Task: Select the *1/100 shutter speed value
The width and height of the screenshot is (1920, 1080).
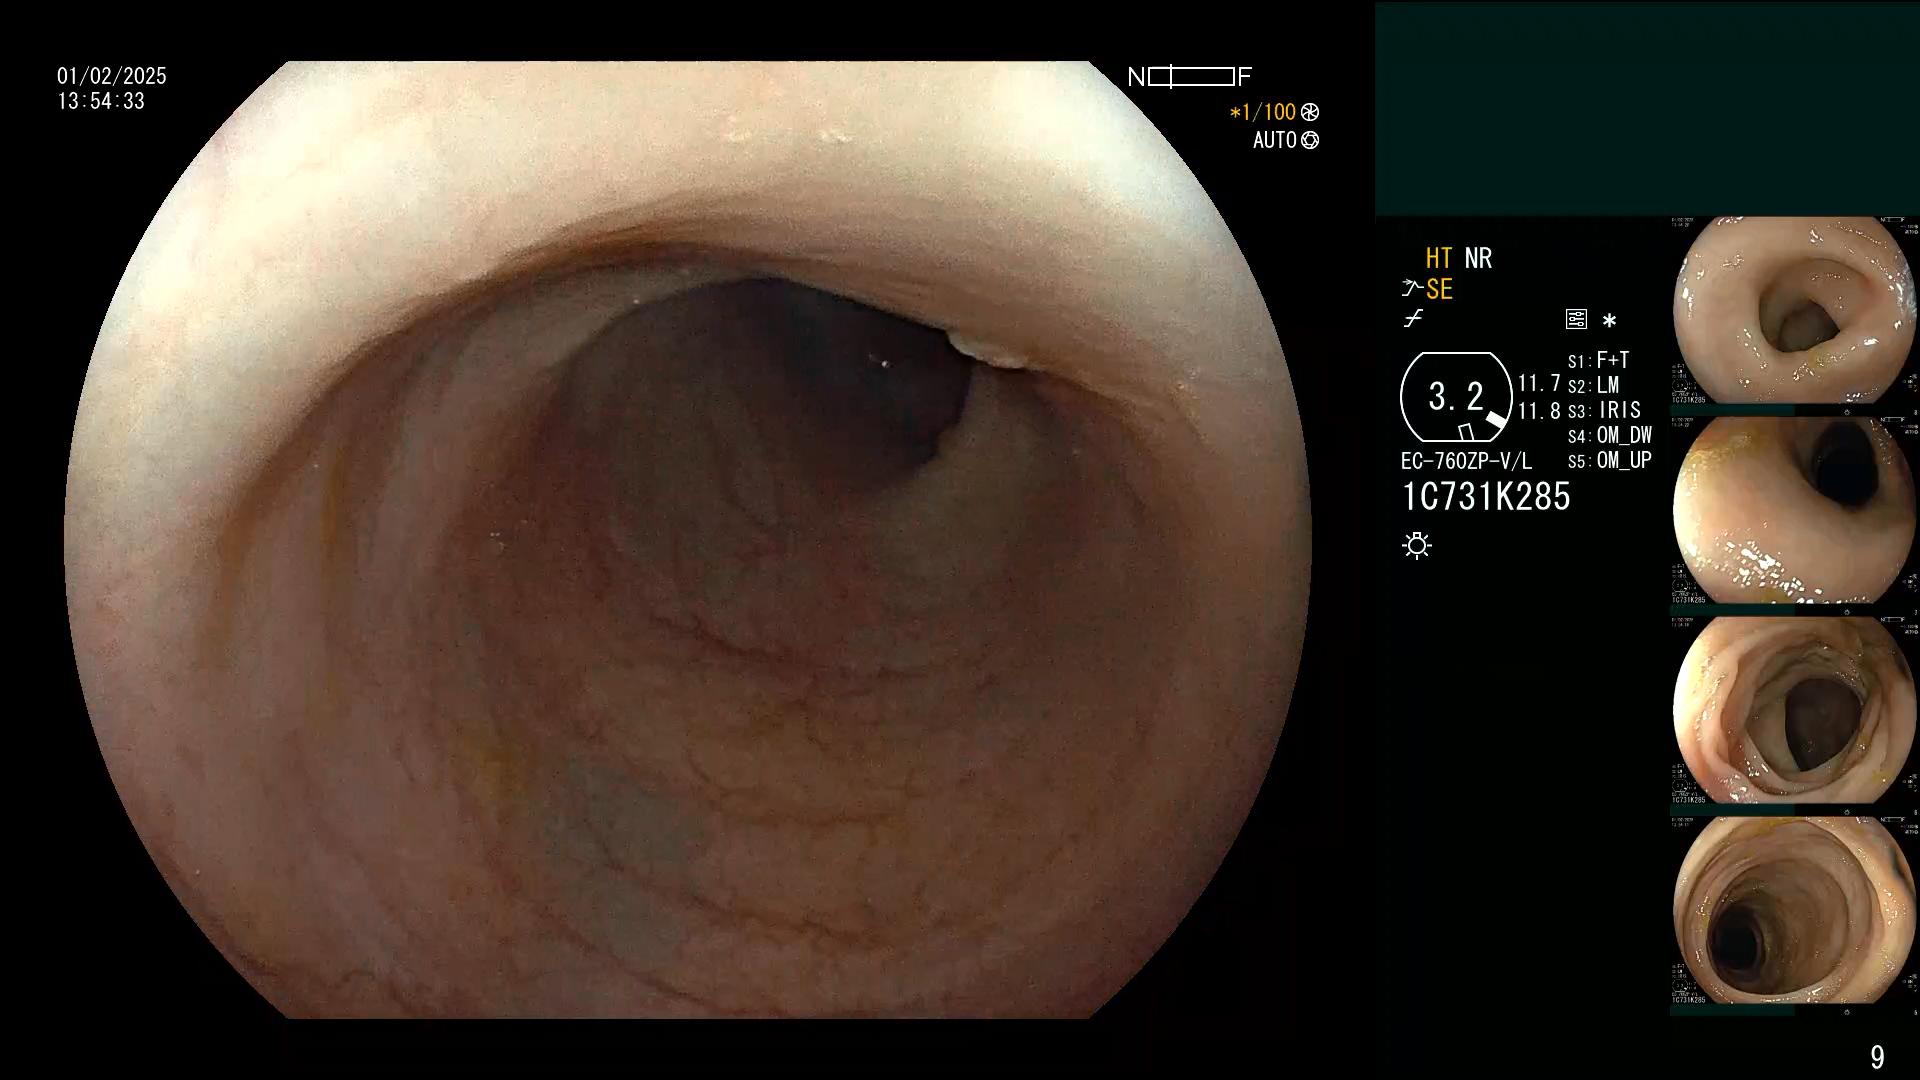Action: (x=1262, y=112)
